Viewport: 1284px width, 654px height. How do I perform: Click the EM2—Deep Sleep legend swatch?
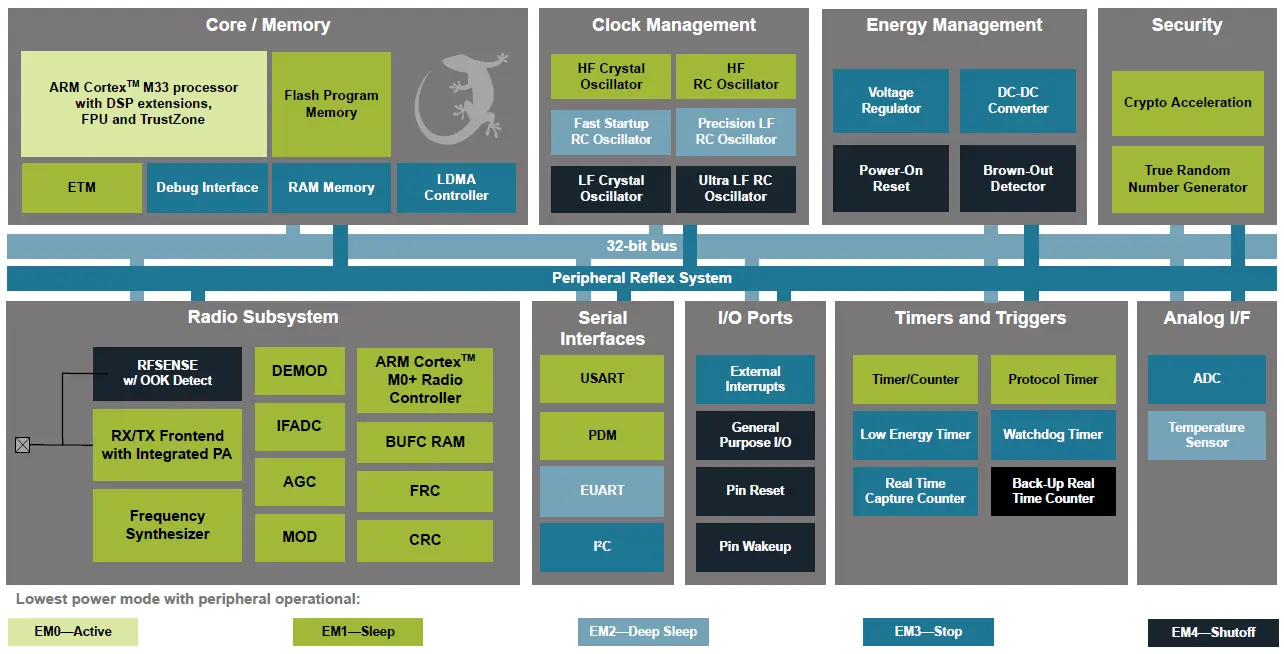pos(643,632)
